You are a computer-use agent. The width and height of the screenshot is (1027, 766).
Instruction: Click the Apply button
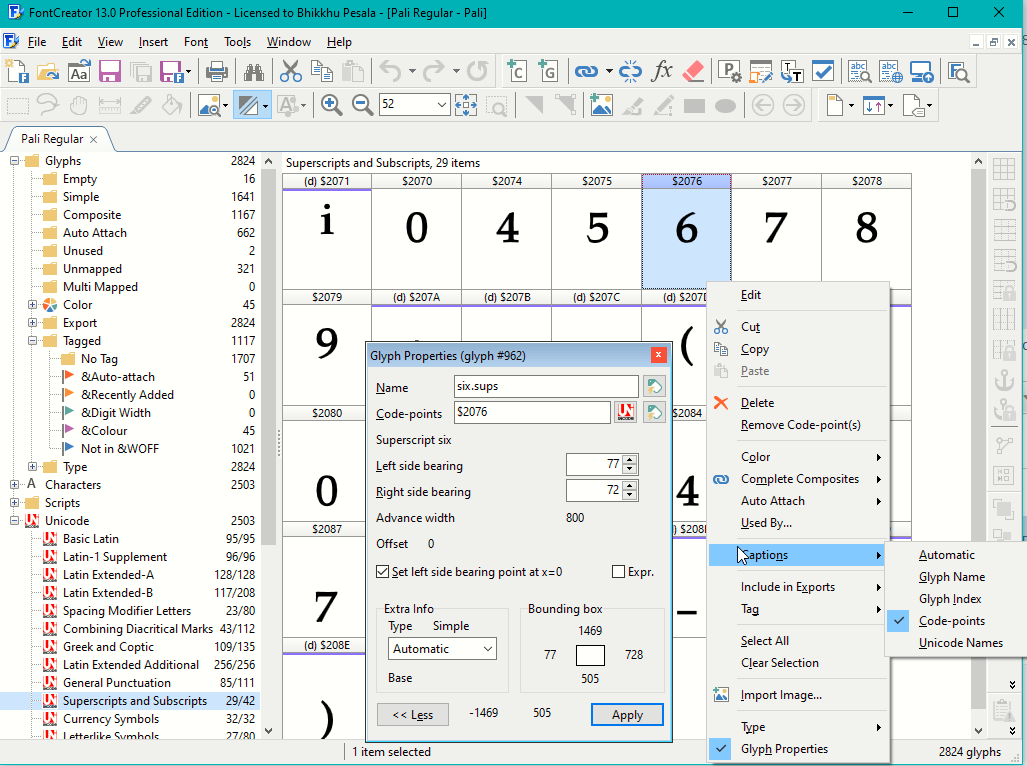(x=627, y=715)
